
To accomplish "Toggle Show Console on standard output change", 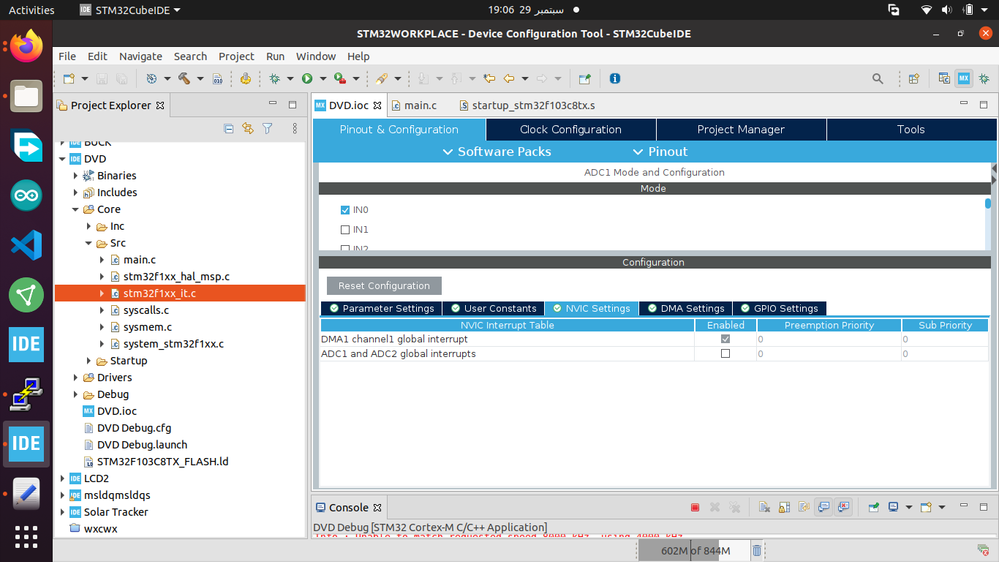I will (824, 507).
